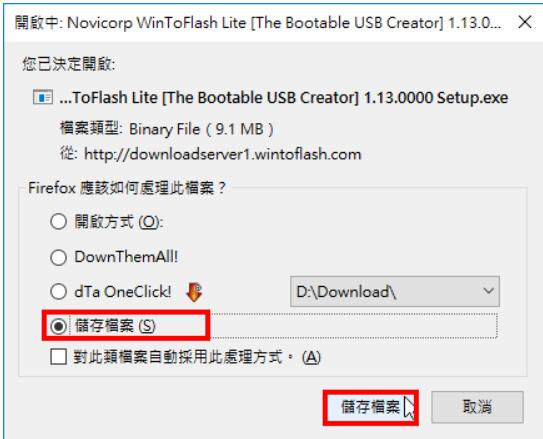Select the 儲存檔案 (S) radio button
Image resolution: width=543 pixels, height=439 pixels.
(x=58, y=326)
